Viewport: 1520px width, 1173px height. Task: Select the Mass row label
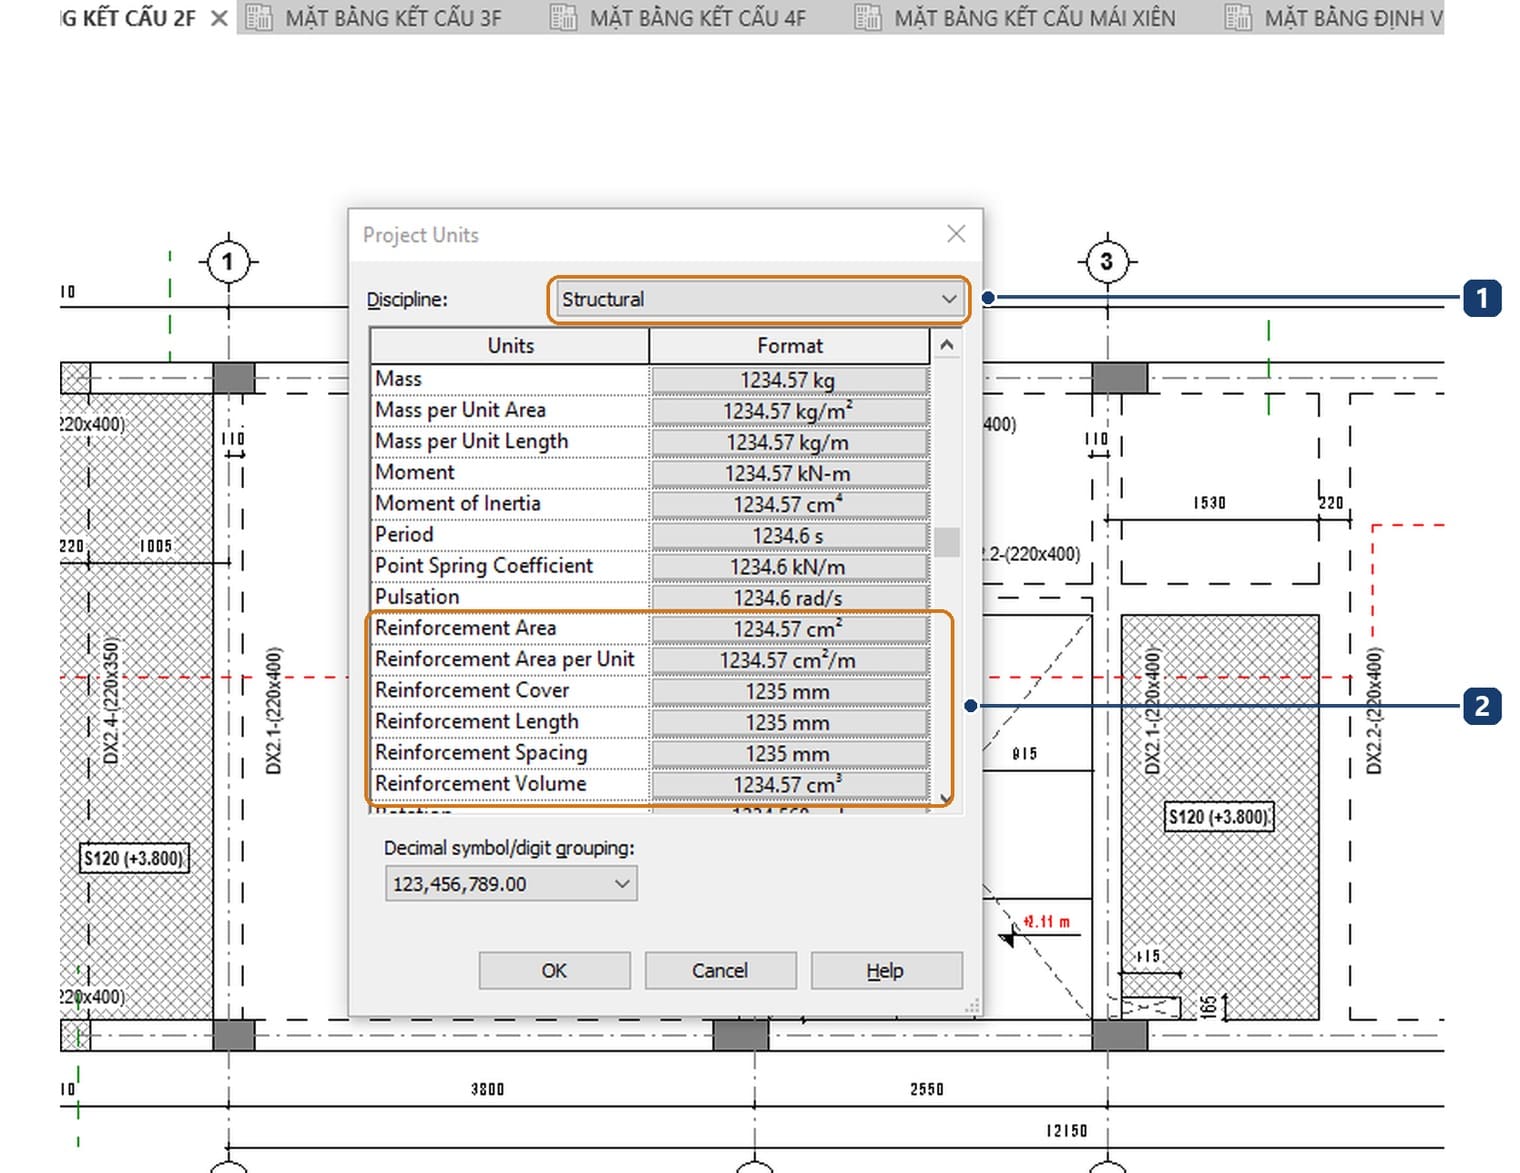coord(398,379)
